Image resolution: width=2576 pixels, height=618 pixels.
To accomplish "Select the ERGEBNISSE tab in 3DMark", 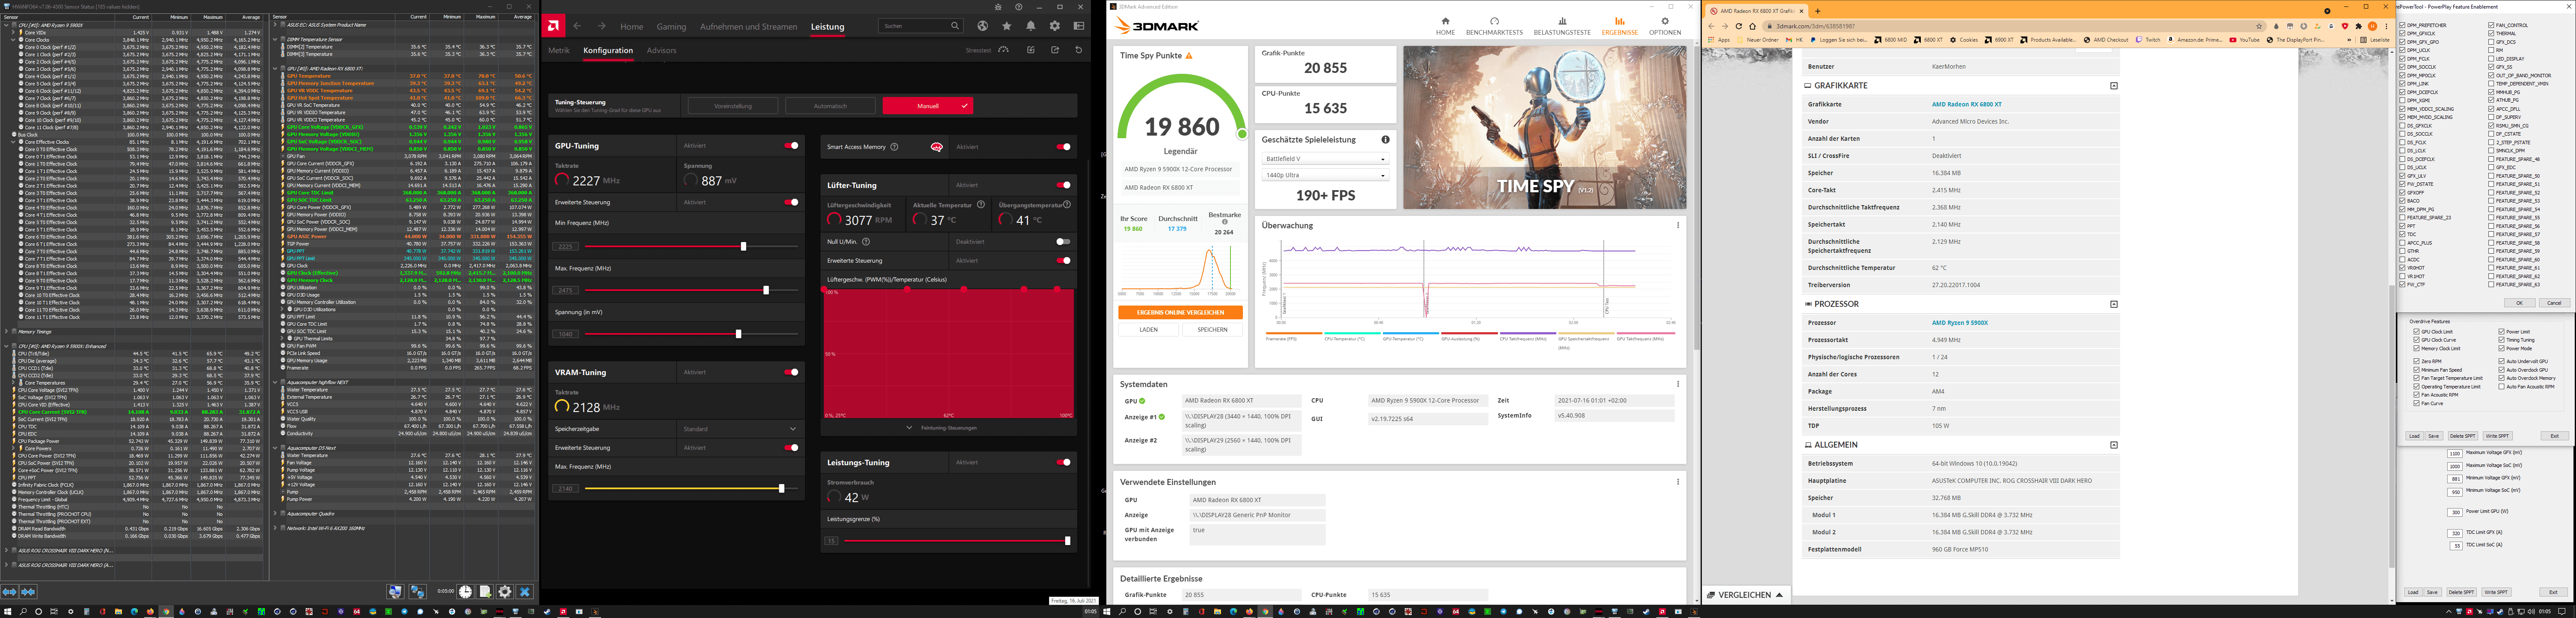I will click(x=1619, y=26).
